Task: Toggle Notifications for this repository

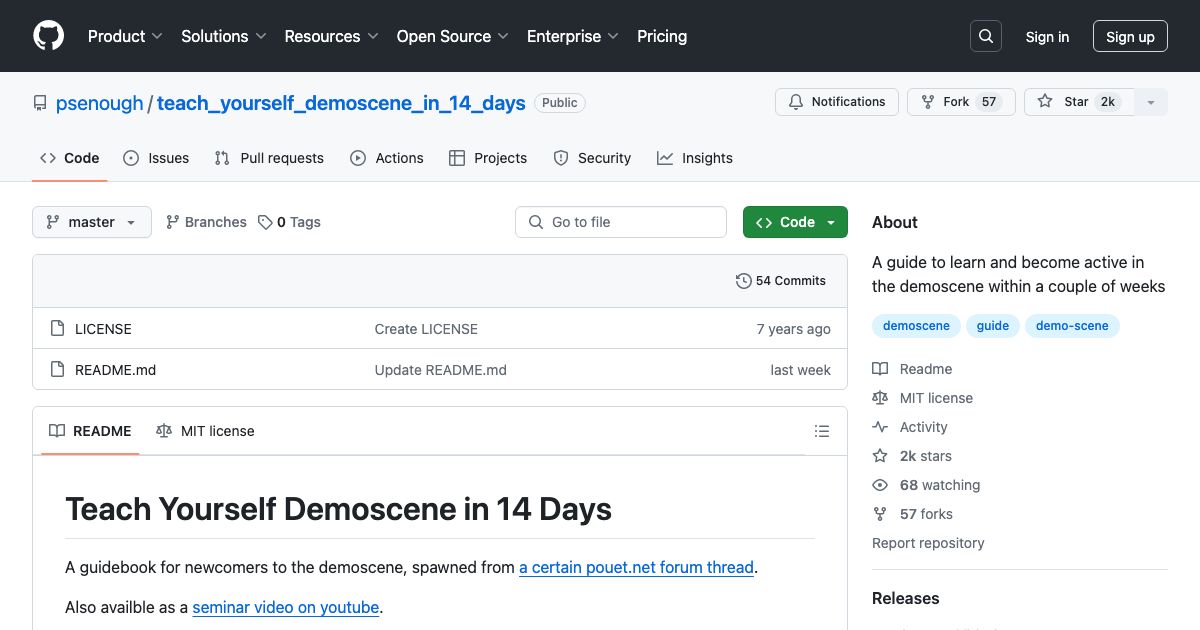Action: tap(836, 102)
